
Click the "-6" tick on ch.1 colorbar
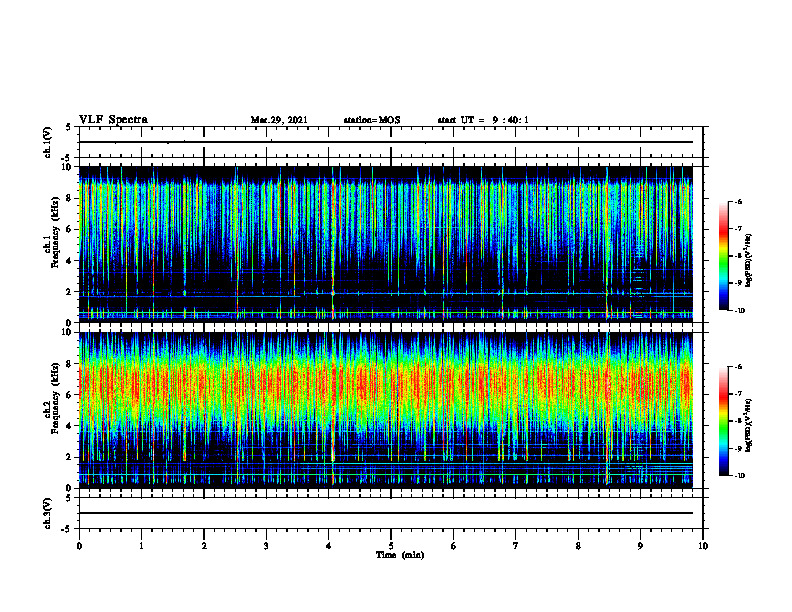738,202
